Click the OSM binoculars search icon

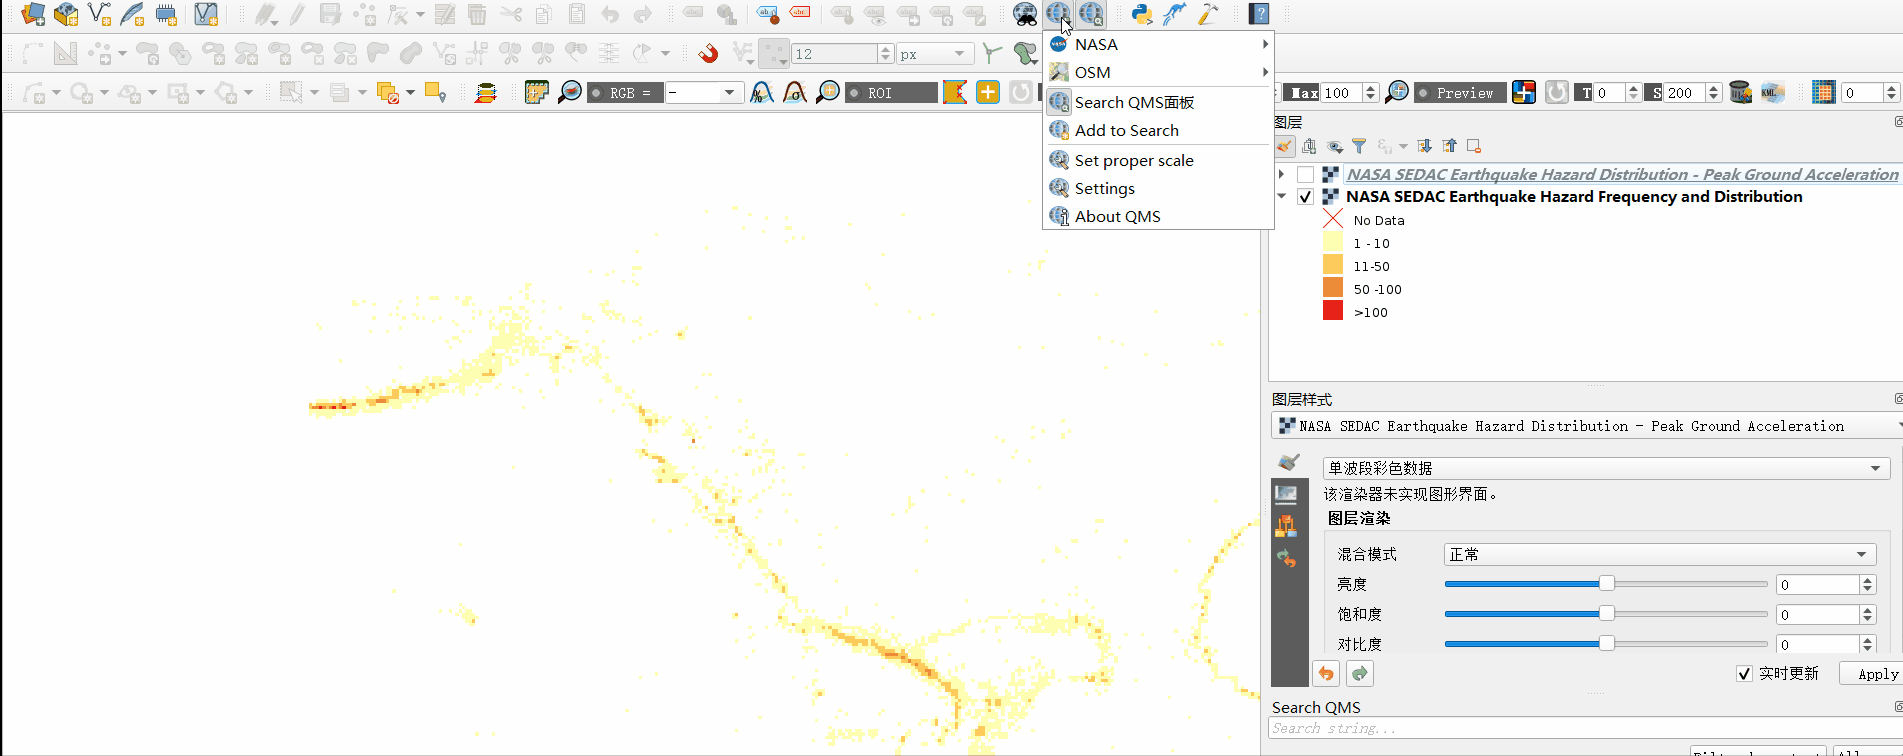coord(1025,14)
